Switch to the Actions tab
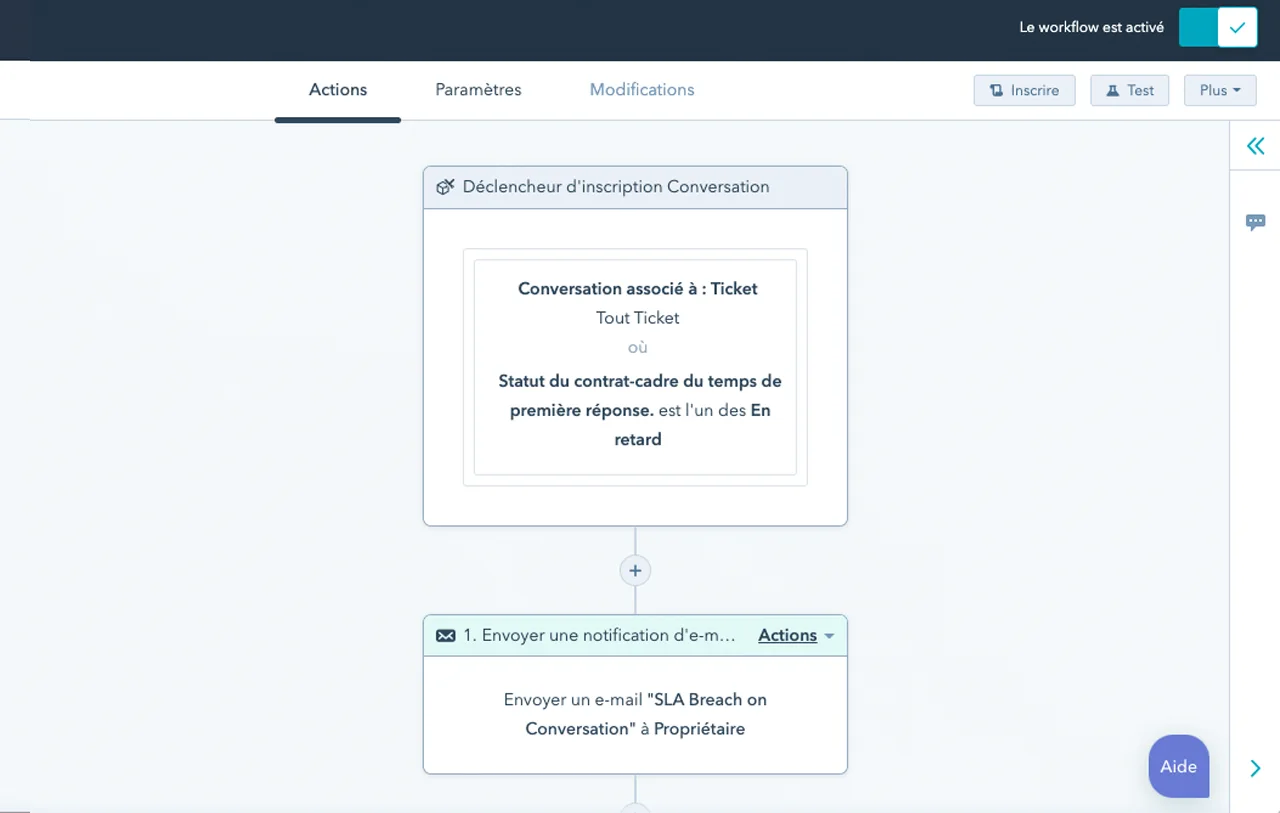The image size is (1280, 813). (338, 90)
